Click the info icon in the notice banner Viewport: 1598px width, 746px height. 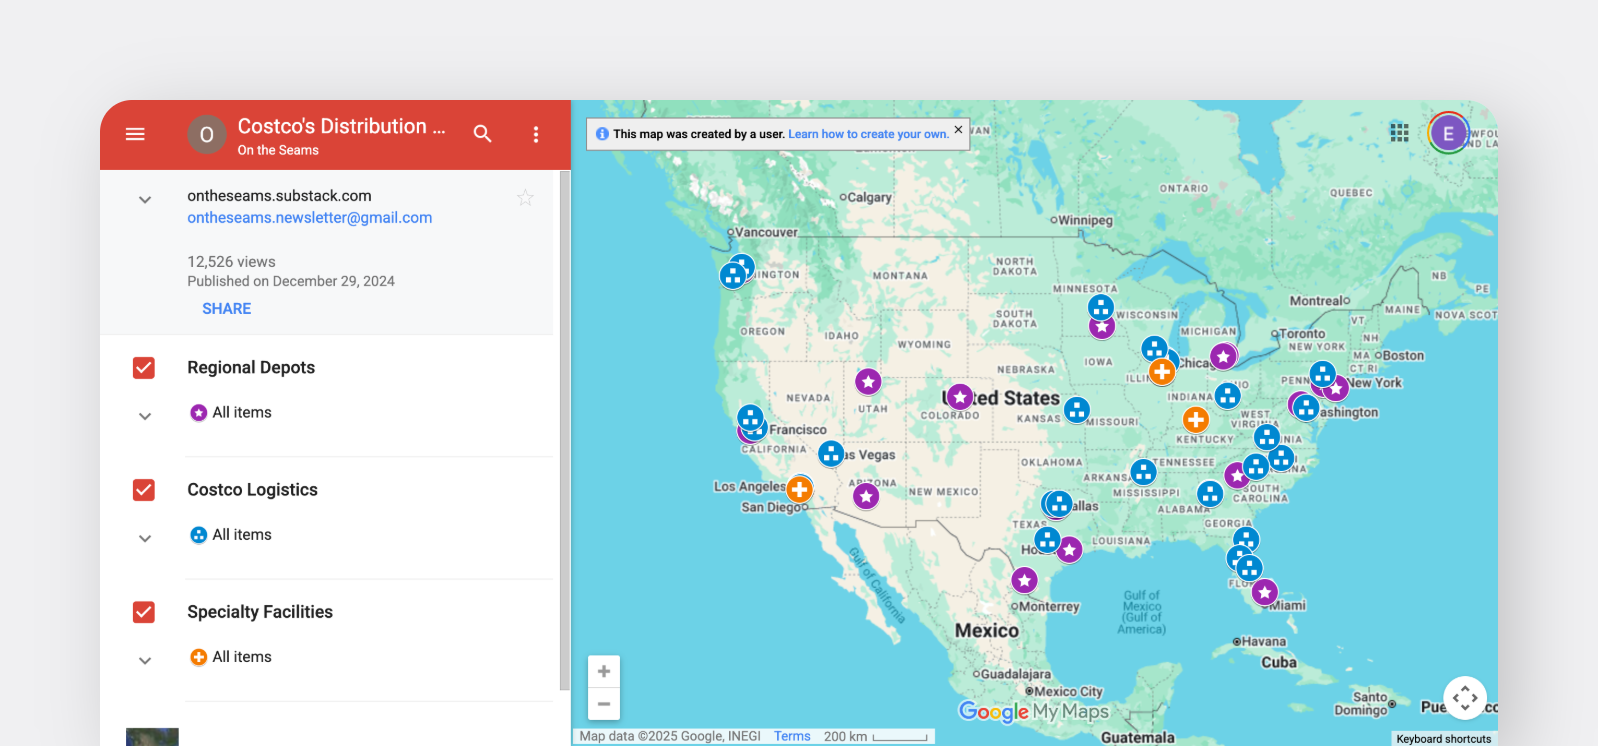(x=602, y=134)
